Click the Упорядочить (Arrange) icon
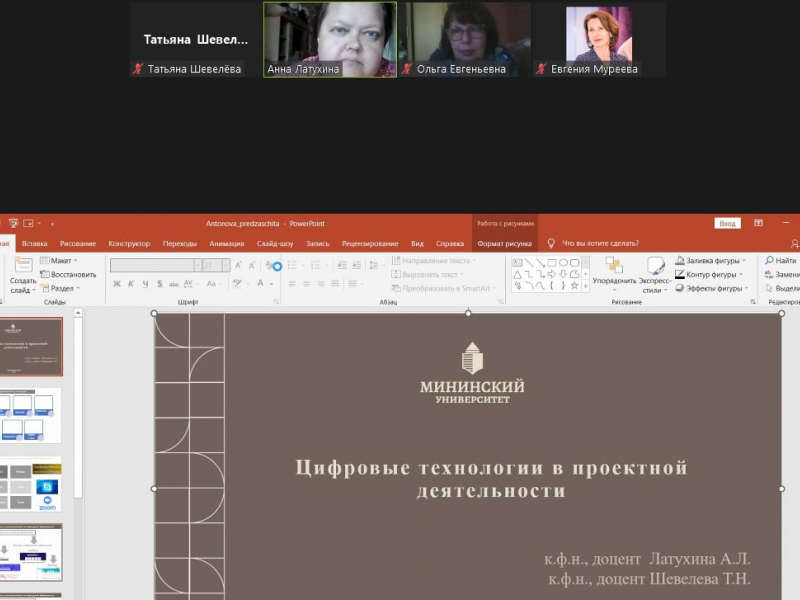The height and width of the screenshot is (600, 800). (x=614, y=266)
